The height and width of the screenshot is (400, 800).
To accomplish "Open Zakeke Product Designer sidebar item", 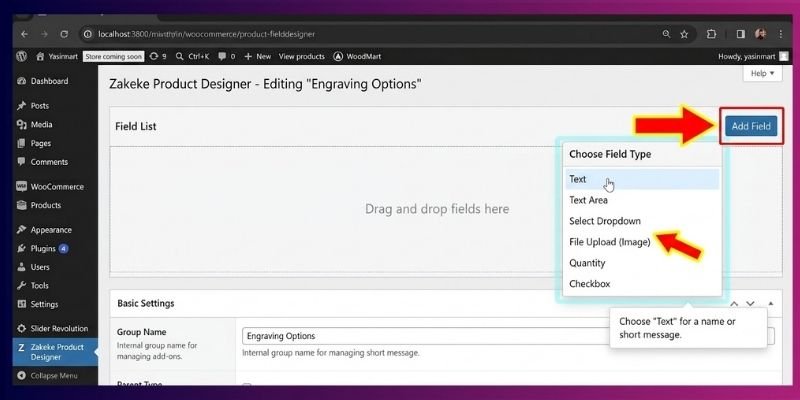I will 55,352.
